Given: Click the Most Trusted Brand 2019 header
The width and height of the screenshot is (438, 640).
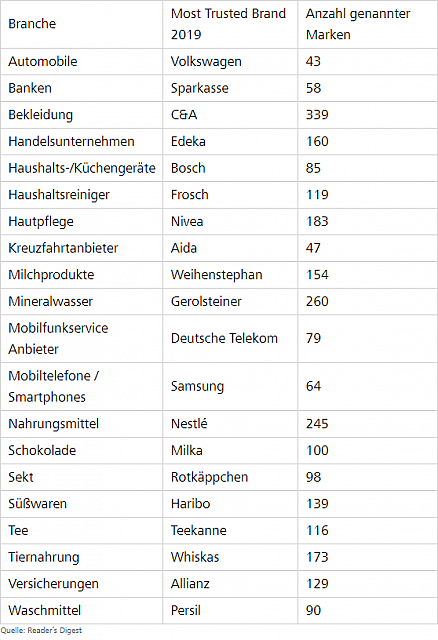Looking at the screenshot, I should (x=228, y=24).
